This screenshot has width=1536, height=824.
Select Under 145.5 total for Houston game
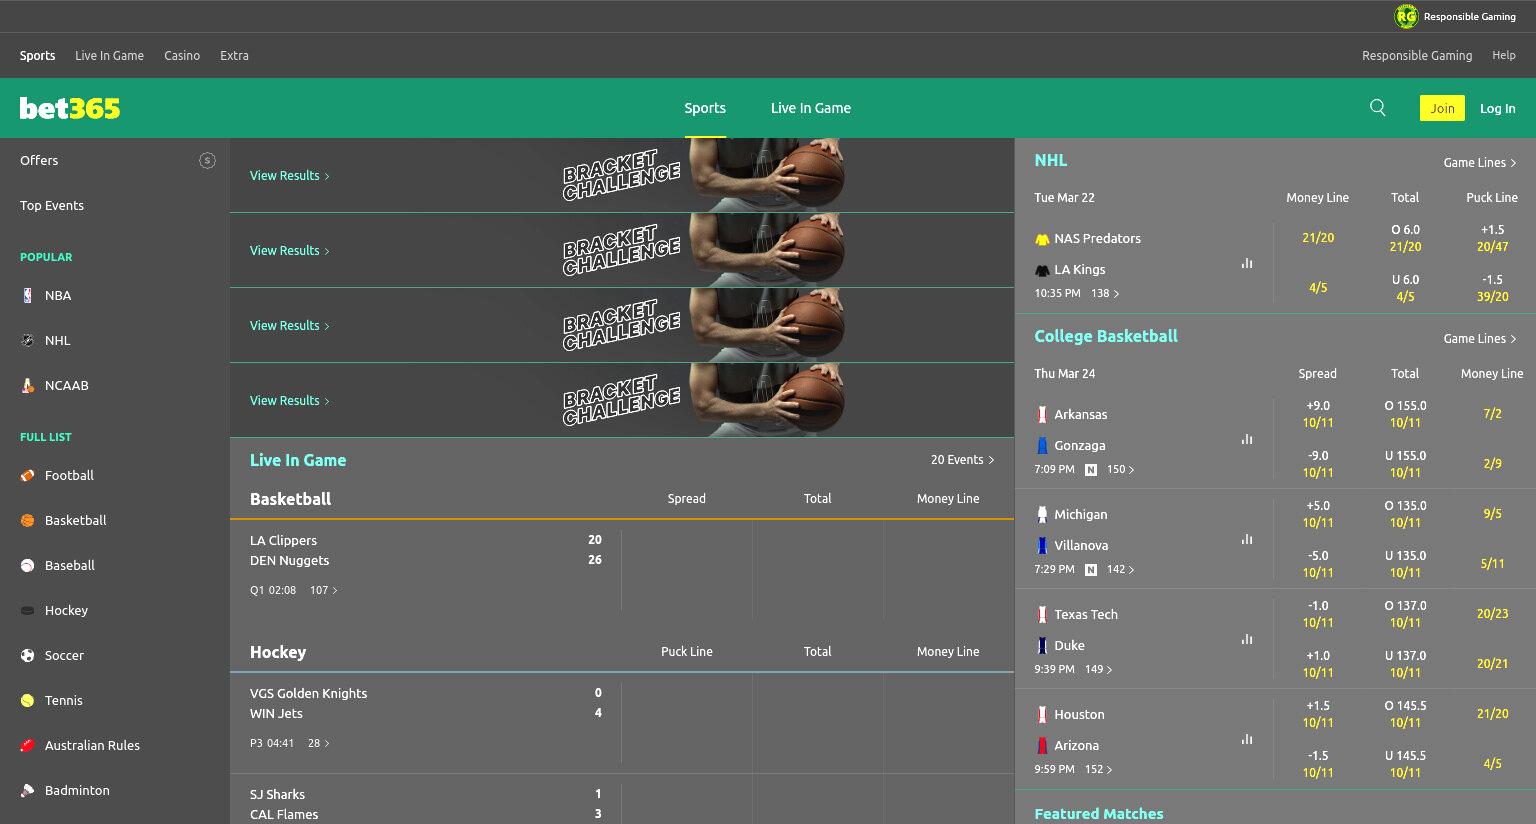(1405, 764)
